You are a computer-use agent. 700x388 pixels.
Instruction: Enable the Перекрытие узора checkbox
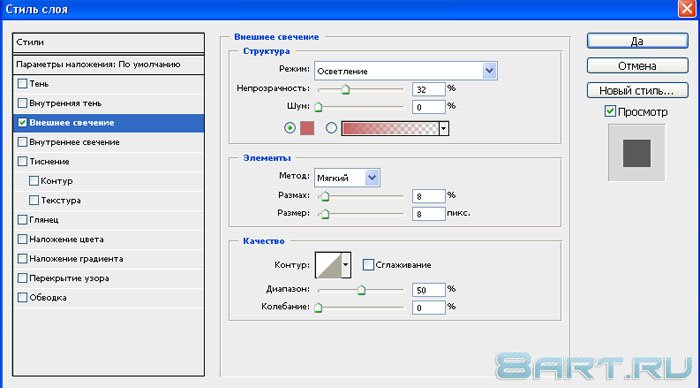(22, 278)
